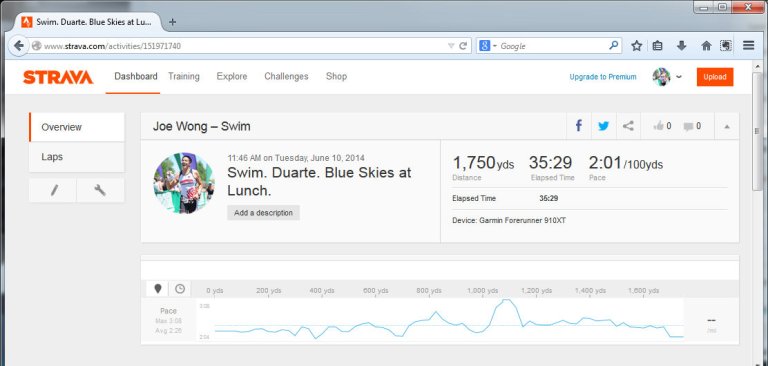The width and height of the screenshot is (768, 366).
Task: Click the Joe Wong – Swim heading
Action: (201, 126)
